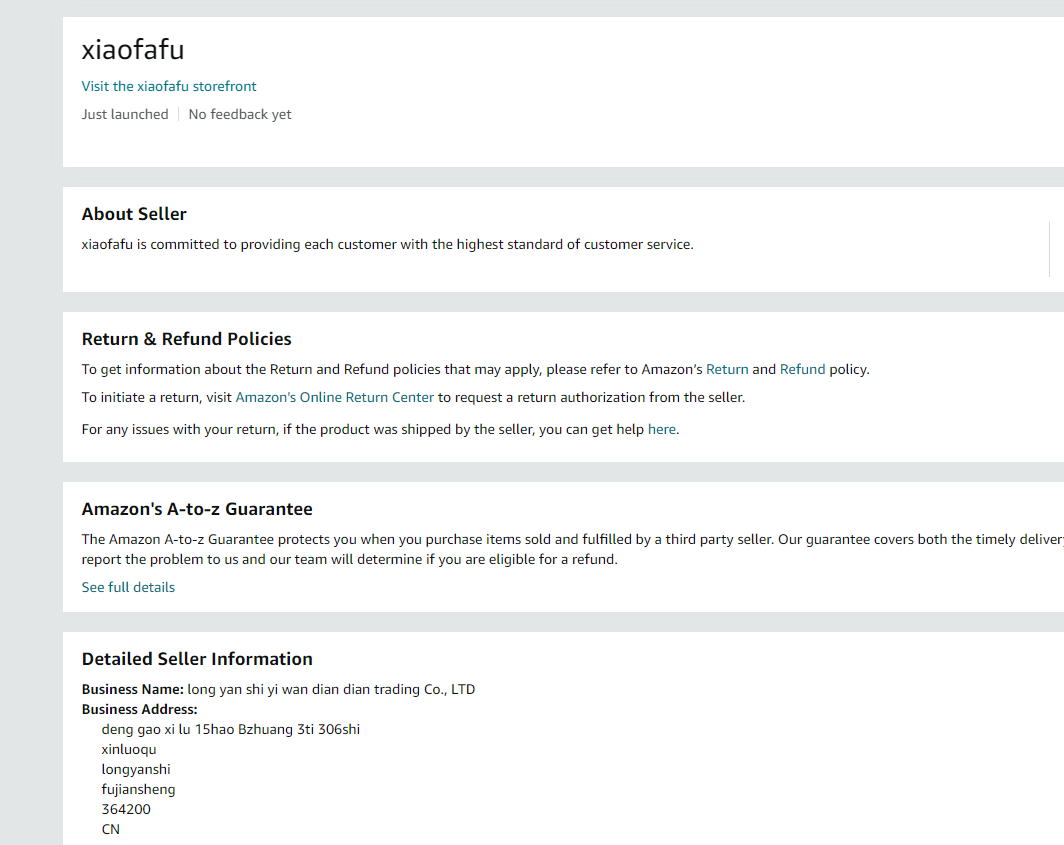Click the Business Name label
Image resolution: width=1064 pixels, height=845 pixels.
pos(133,689)
